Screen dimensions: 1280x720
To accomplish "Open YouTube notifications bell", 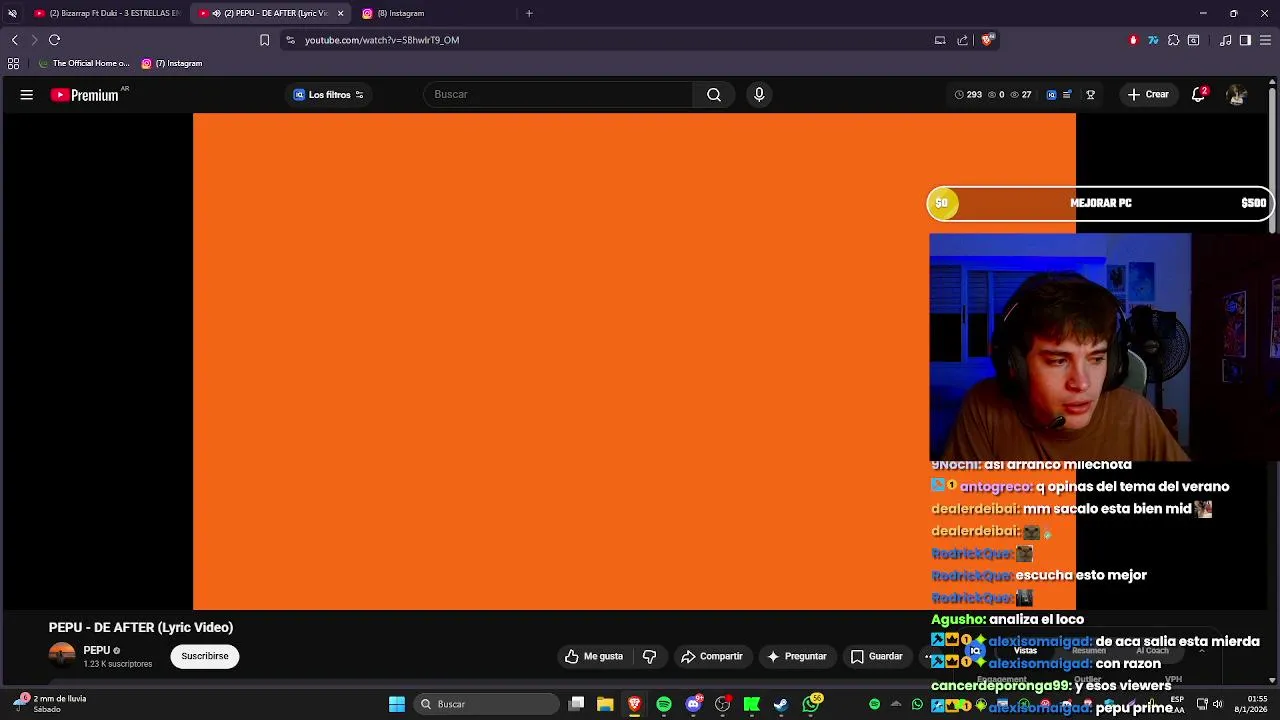I will [1198, 95].
